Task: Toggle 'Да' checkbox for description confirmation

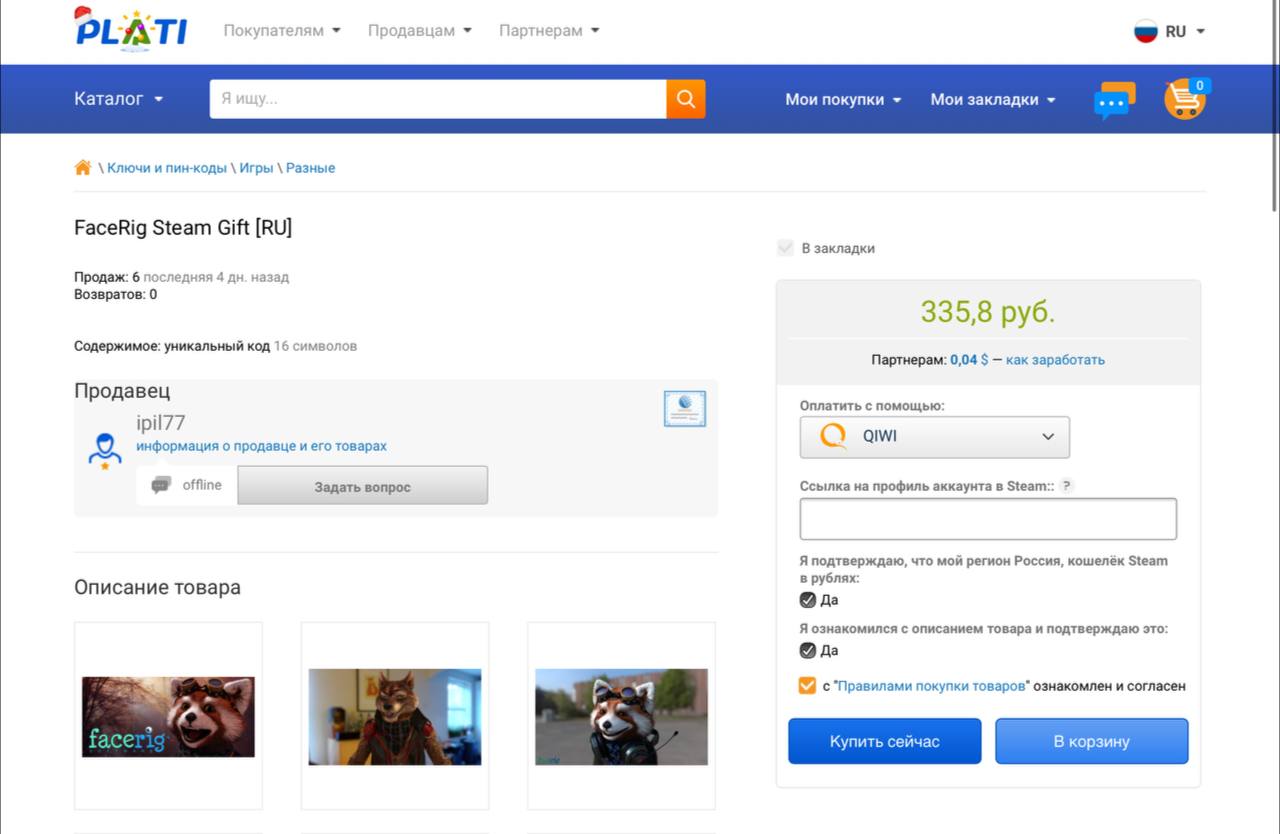Action: [808, 650]
